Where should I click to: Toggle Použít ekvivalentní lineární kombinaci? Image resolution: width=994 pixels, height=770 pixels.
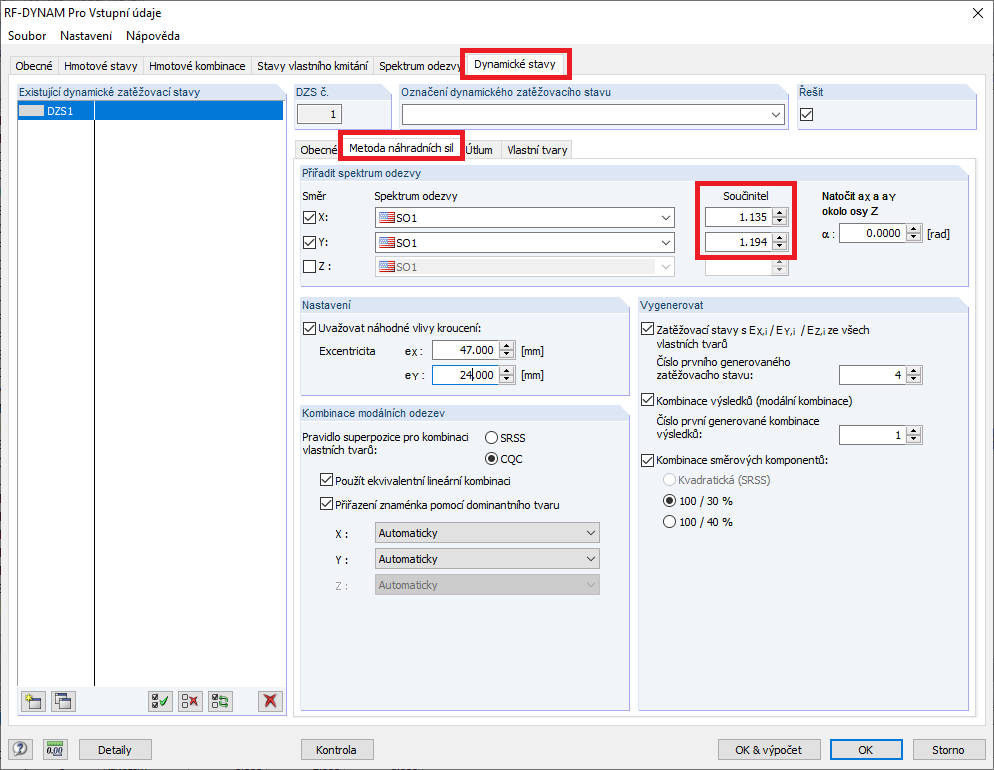click(x=326, y=480)
